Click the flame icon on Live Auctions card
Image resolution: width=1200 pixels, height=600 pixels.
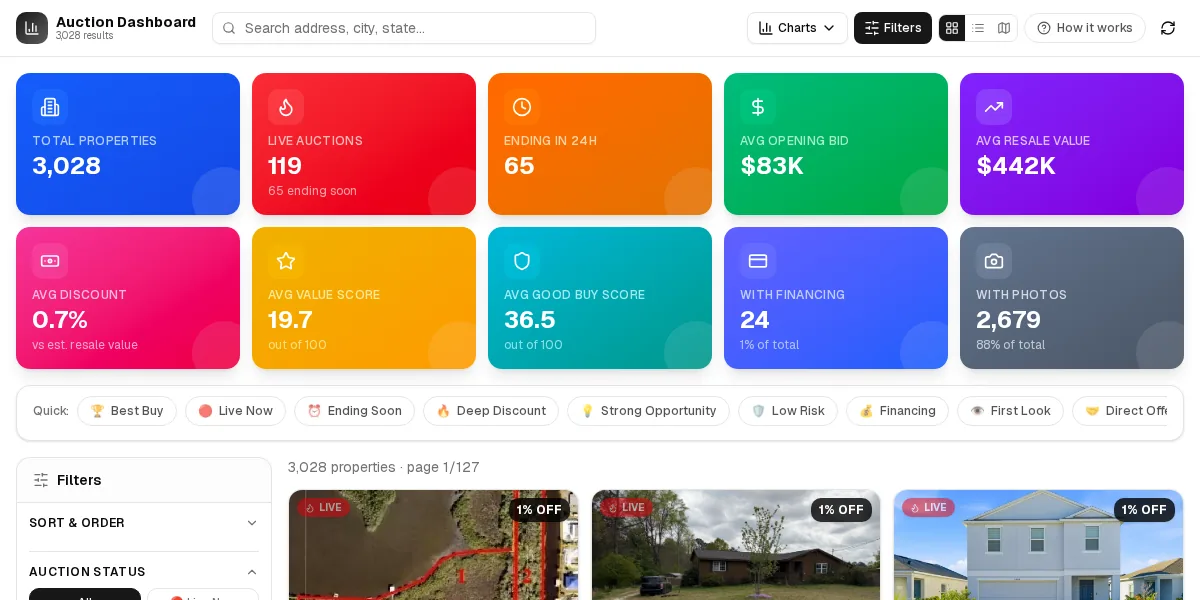coord(286,107)
